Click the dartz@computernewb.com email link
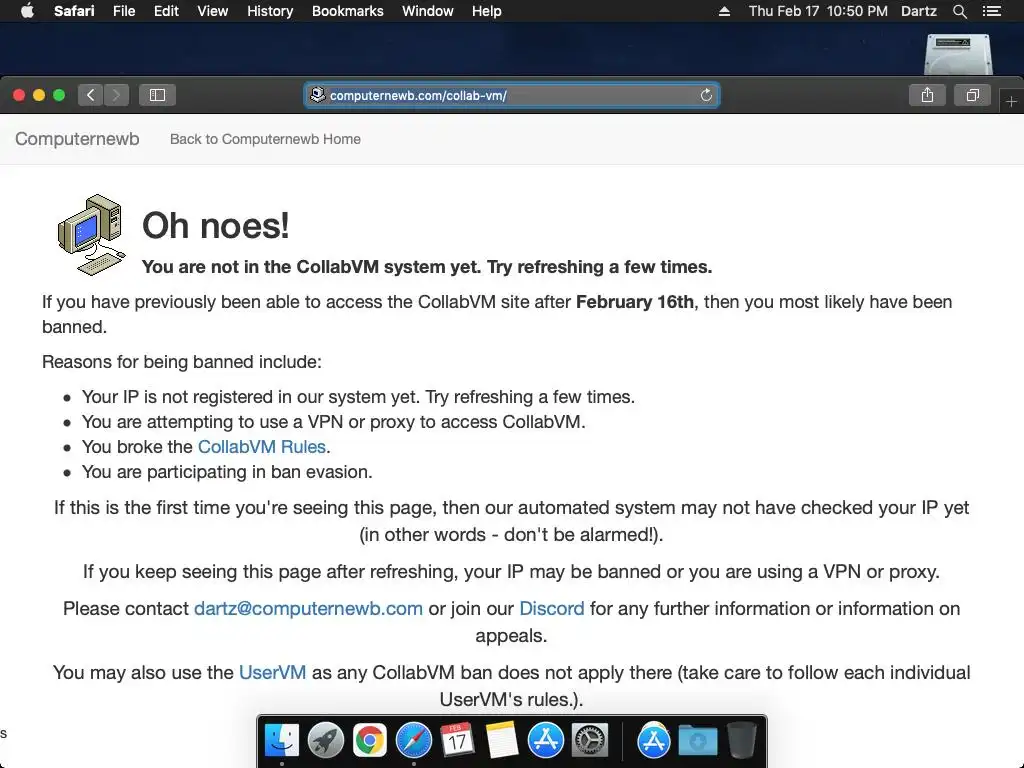 pos(308,609)
